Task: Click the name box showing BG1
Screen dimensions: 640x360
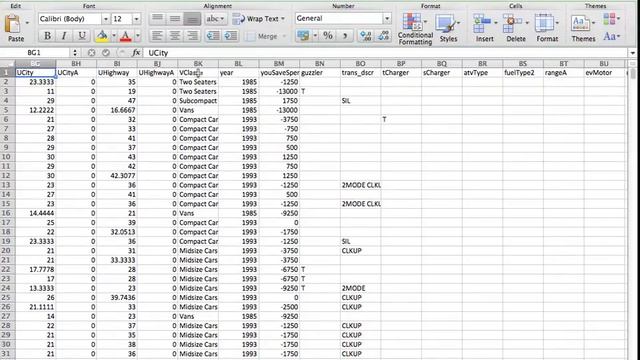Action: (34, 53)
